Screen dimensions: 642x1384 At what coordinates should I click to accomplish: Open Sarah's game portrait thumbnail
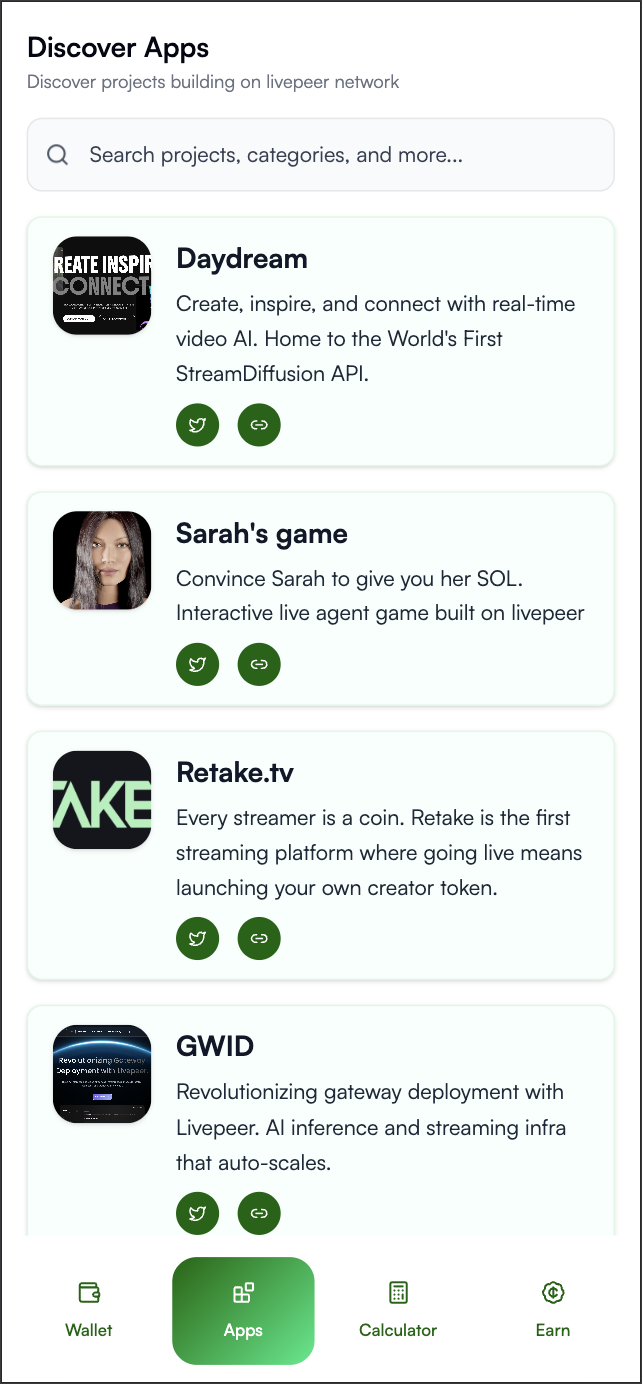pos(102,560)
